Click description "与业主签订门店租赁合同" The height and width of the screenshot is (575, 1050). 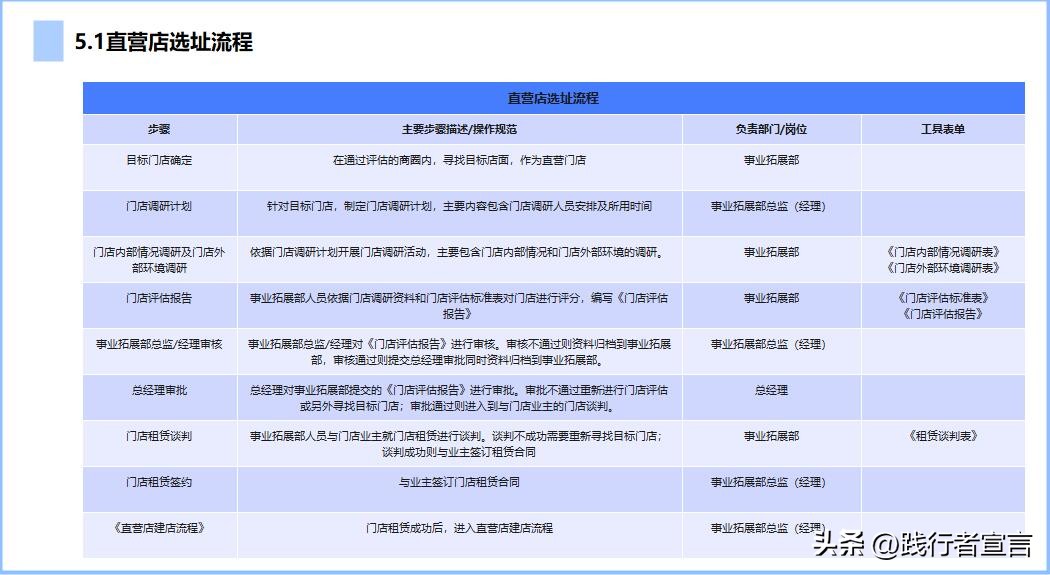click(x=459, y=482)
